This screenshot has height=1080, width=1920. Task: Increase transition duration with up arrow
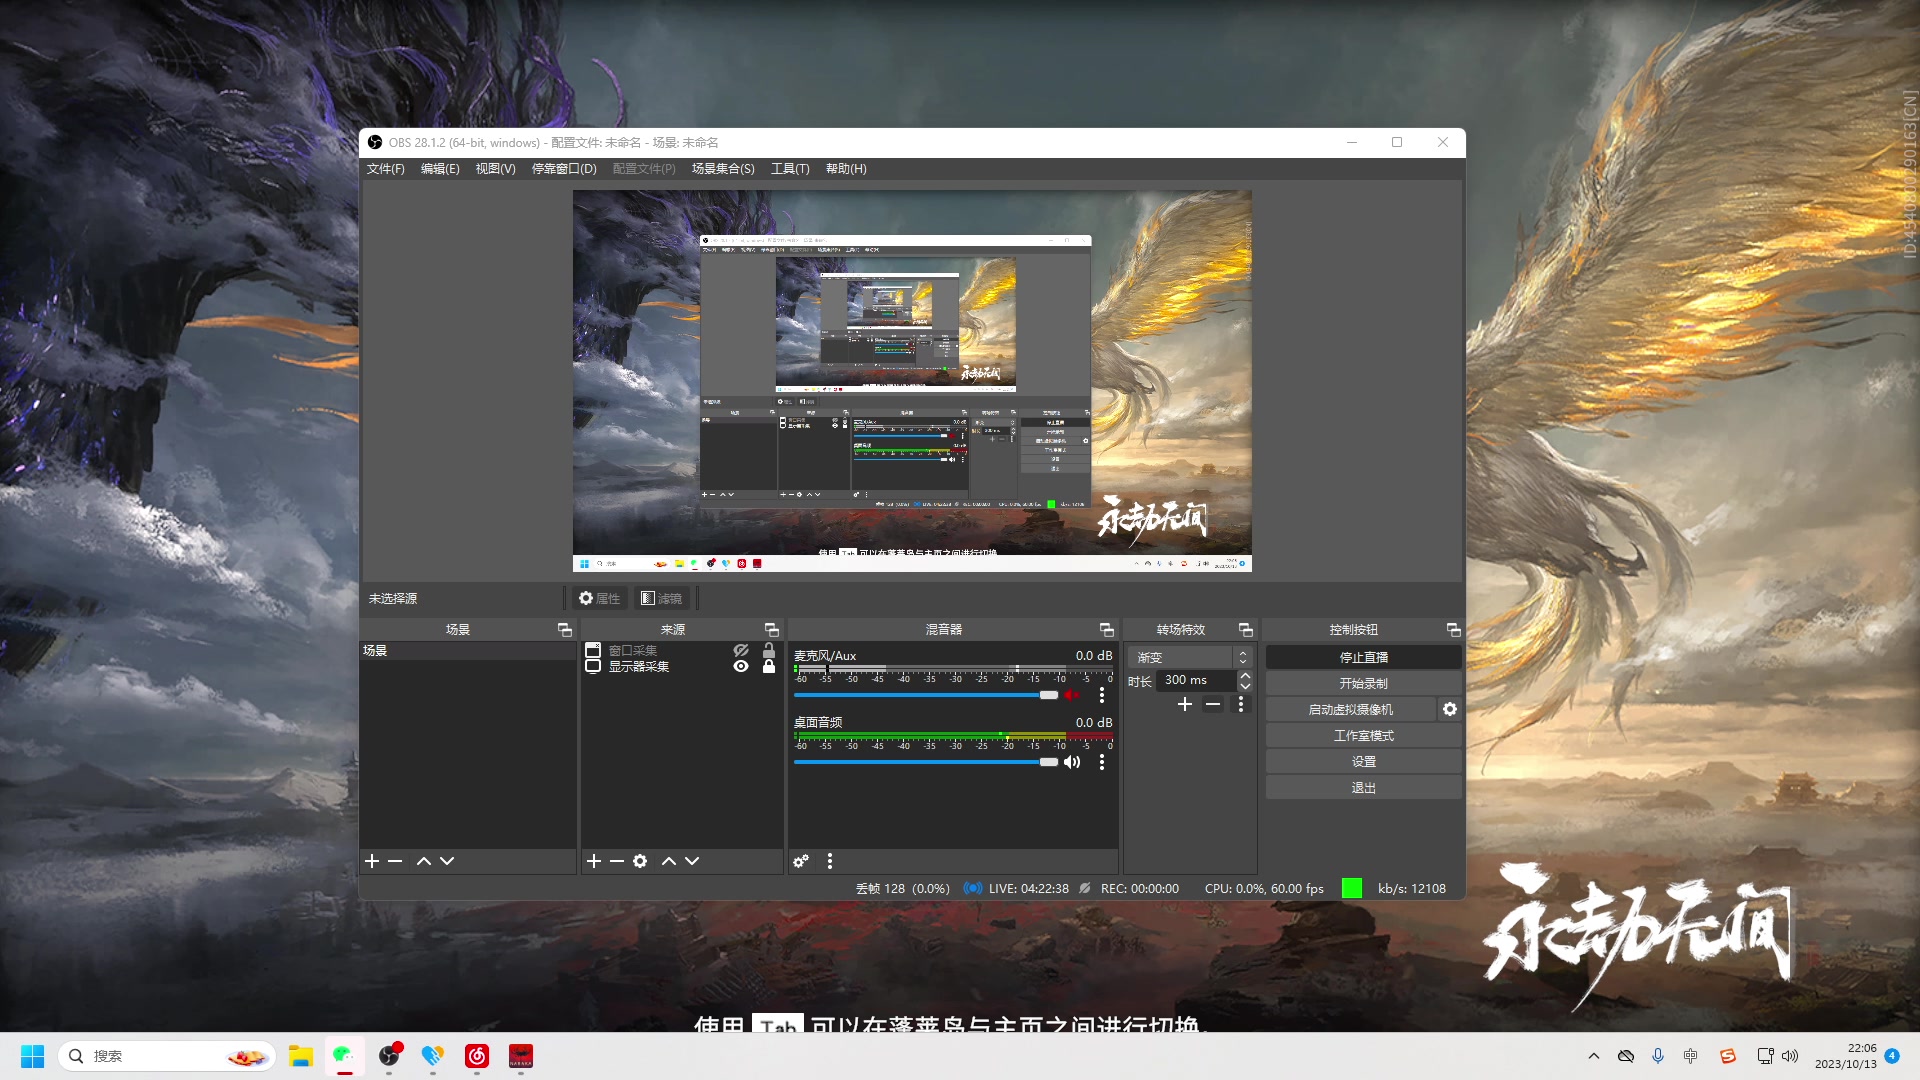pos(1245,675)
